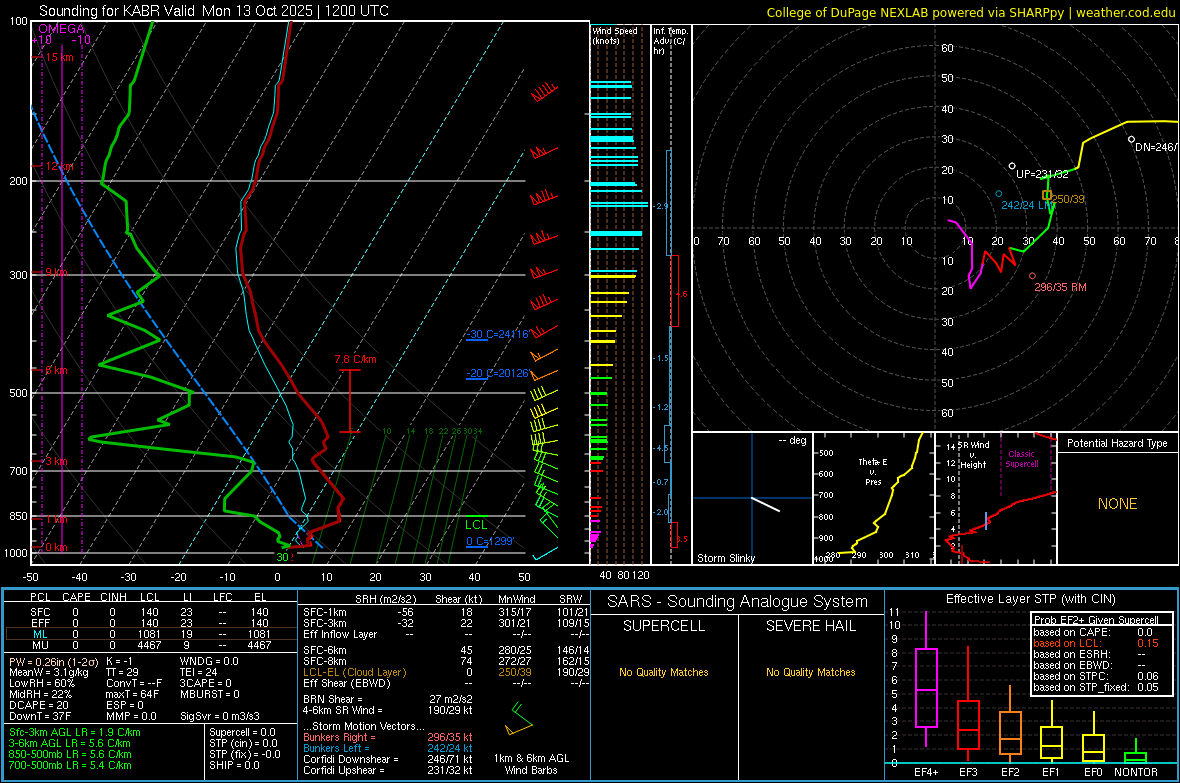
Task: Select the SFC parcel row
Action: click(150, 612)
